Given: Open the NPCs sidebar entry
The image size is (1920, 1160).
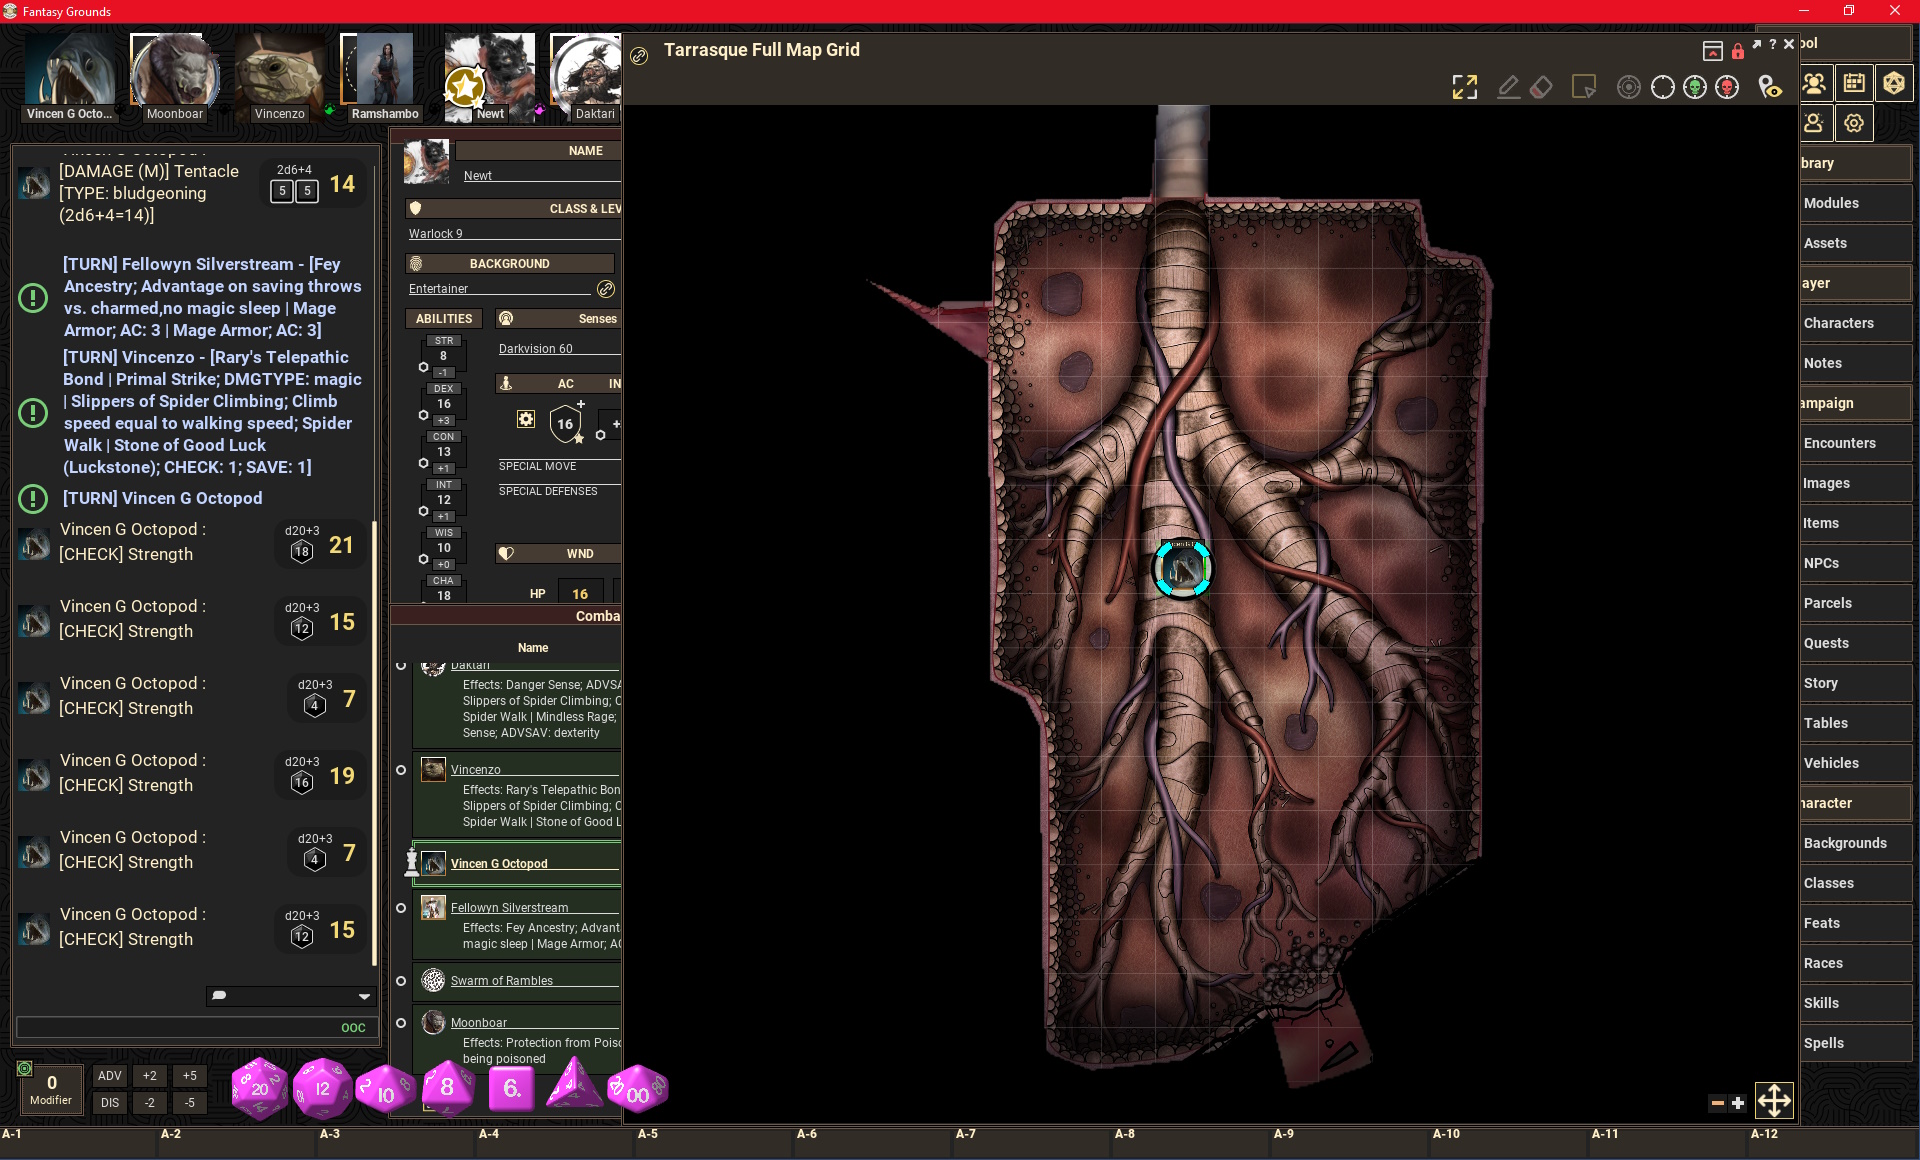Looking at the screenshot, I should (x=1855, y=563).
